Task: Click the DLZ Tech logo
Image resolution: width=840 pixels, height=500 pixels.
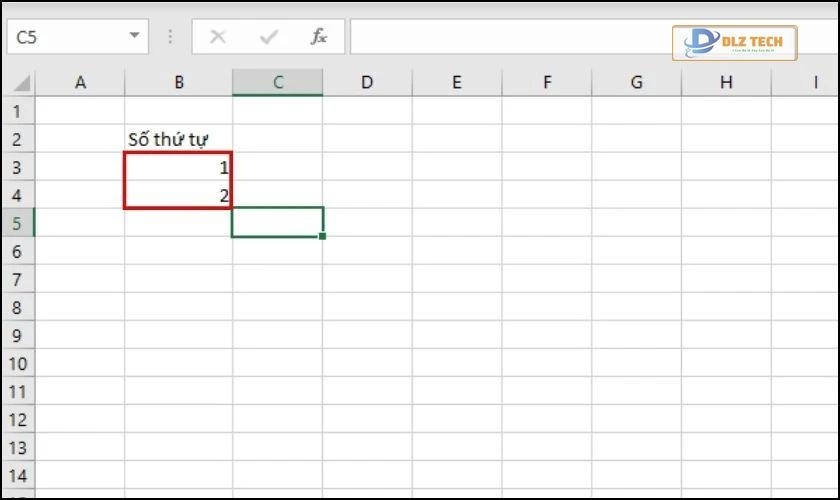Action: point(734,43)
